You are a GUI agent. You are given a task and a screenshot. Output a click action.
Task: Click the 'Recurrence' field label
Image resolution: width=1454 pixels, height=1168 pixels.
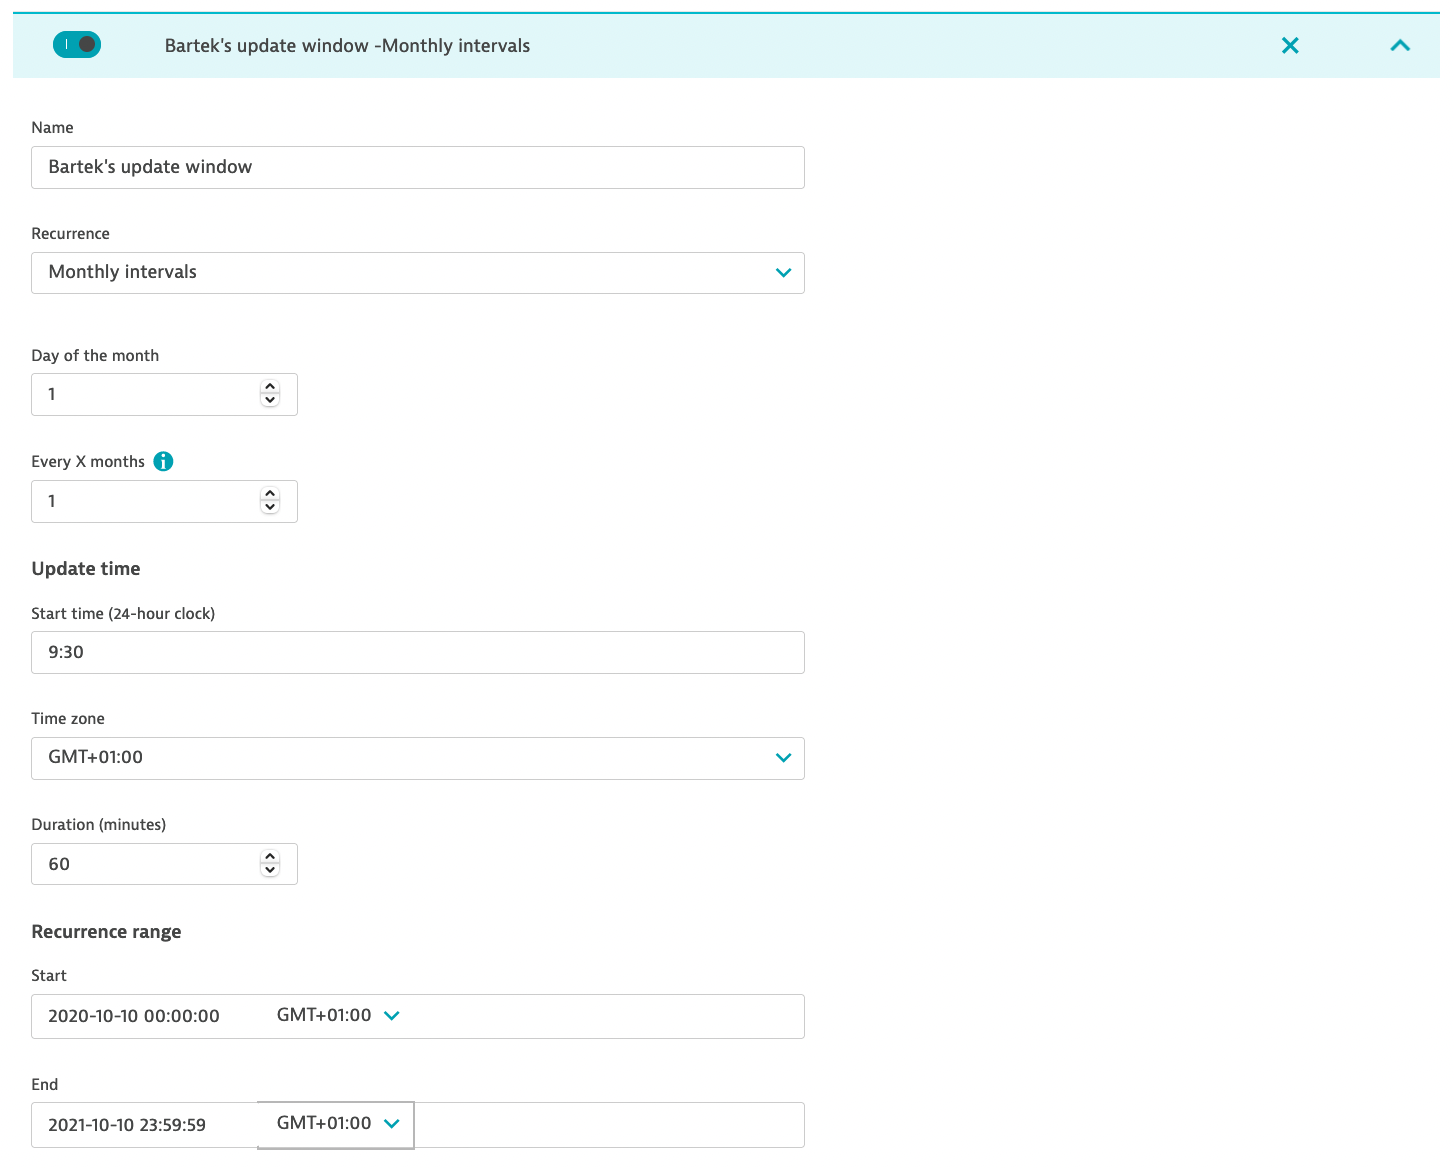(70, 234)
